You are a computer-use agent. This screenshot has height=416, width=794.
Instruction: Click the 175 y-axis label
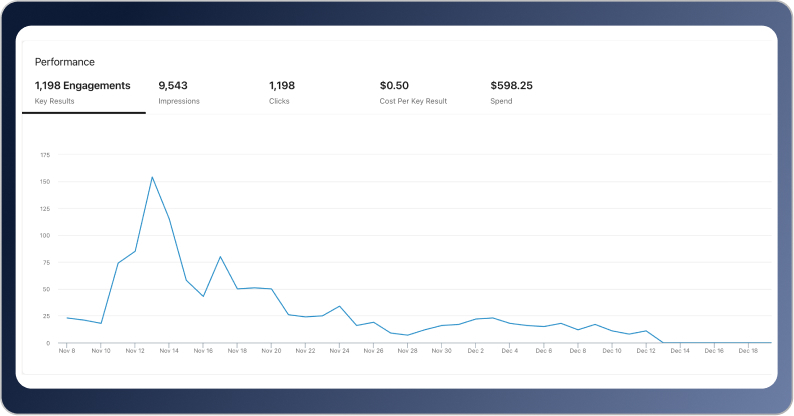point(45,155)
